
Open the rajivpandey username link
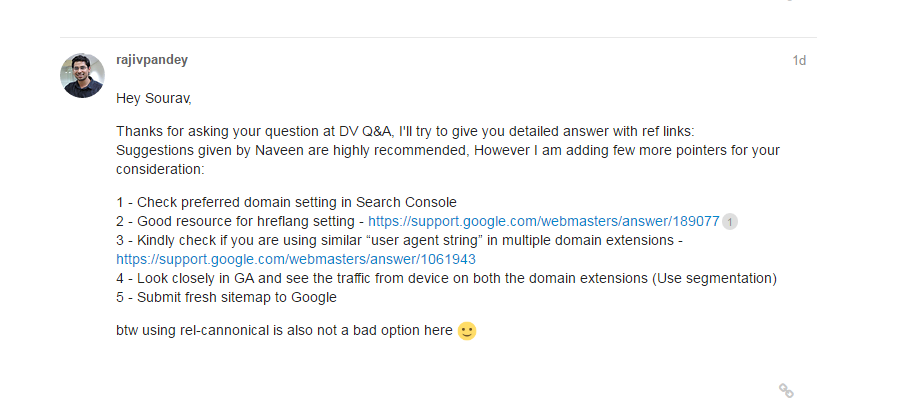coord(152,60)
